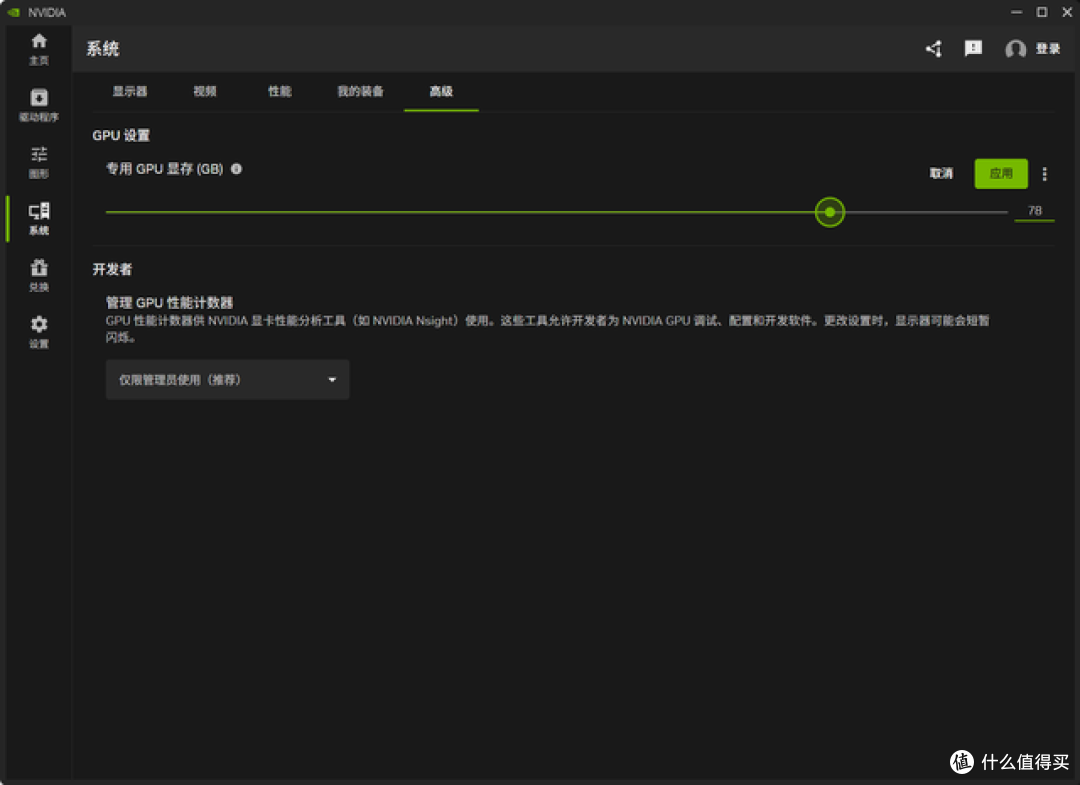Select the System (系统) sidebar icon
The image size is (1080, 785).
coord(39,219)
